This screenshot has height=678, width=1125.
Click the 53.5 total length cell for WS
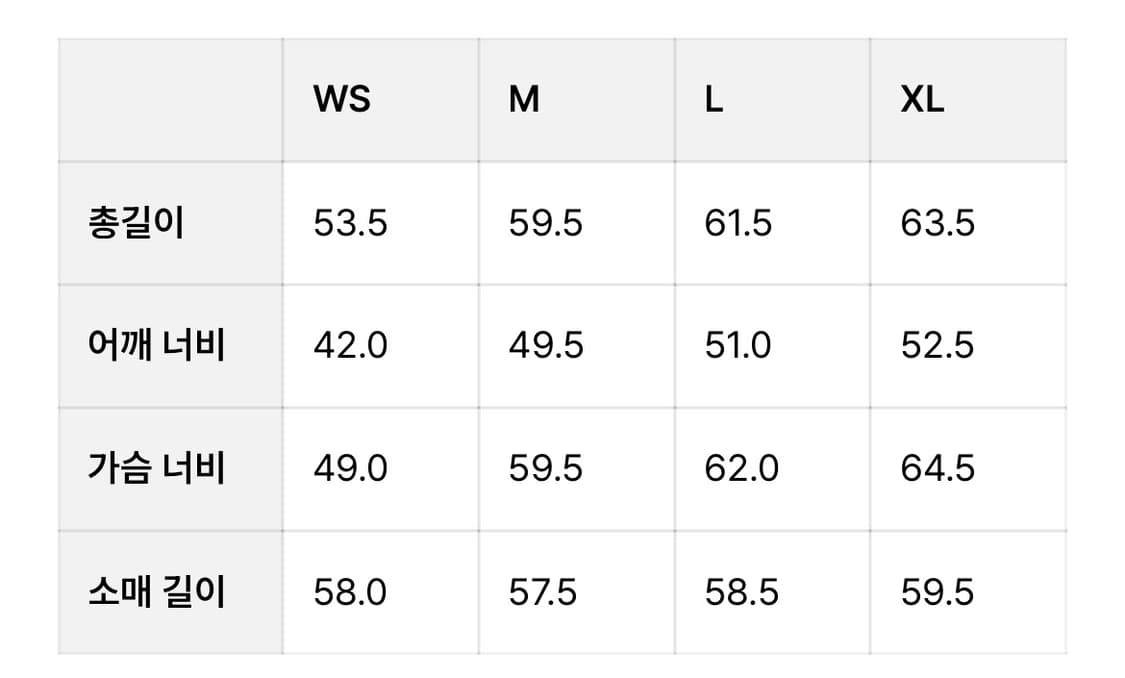point(350,223)
